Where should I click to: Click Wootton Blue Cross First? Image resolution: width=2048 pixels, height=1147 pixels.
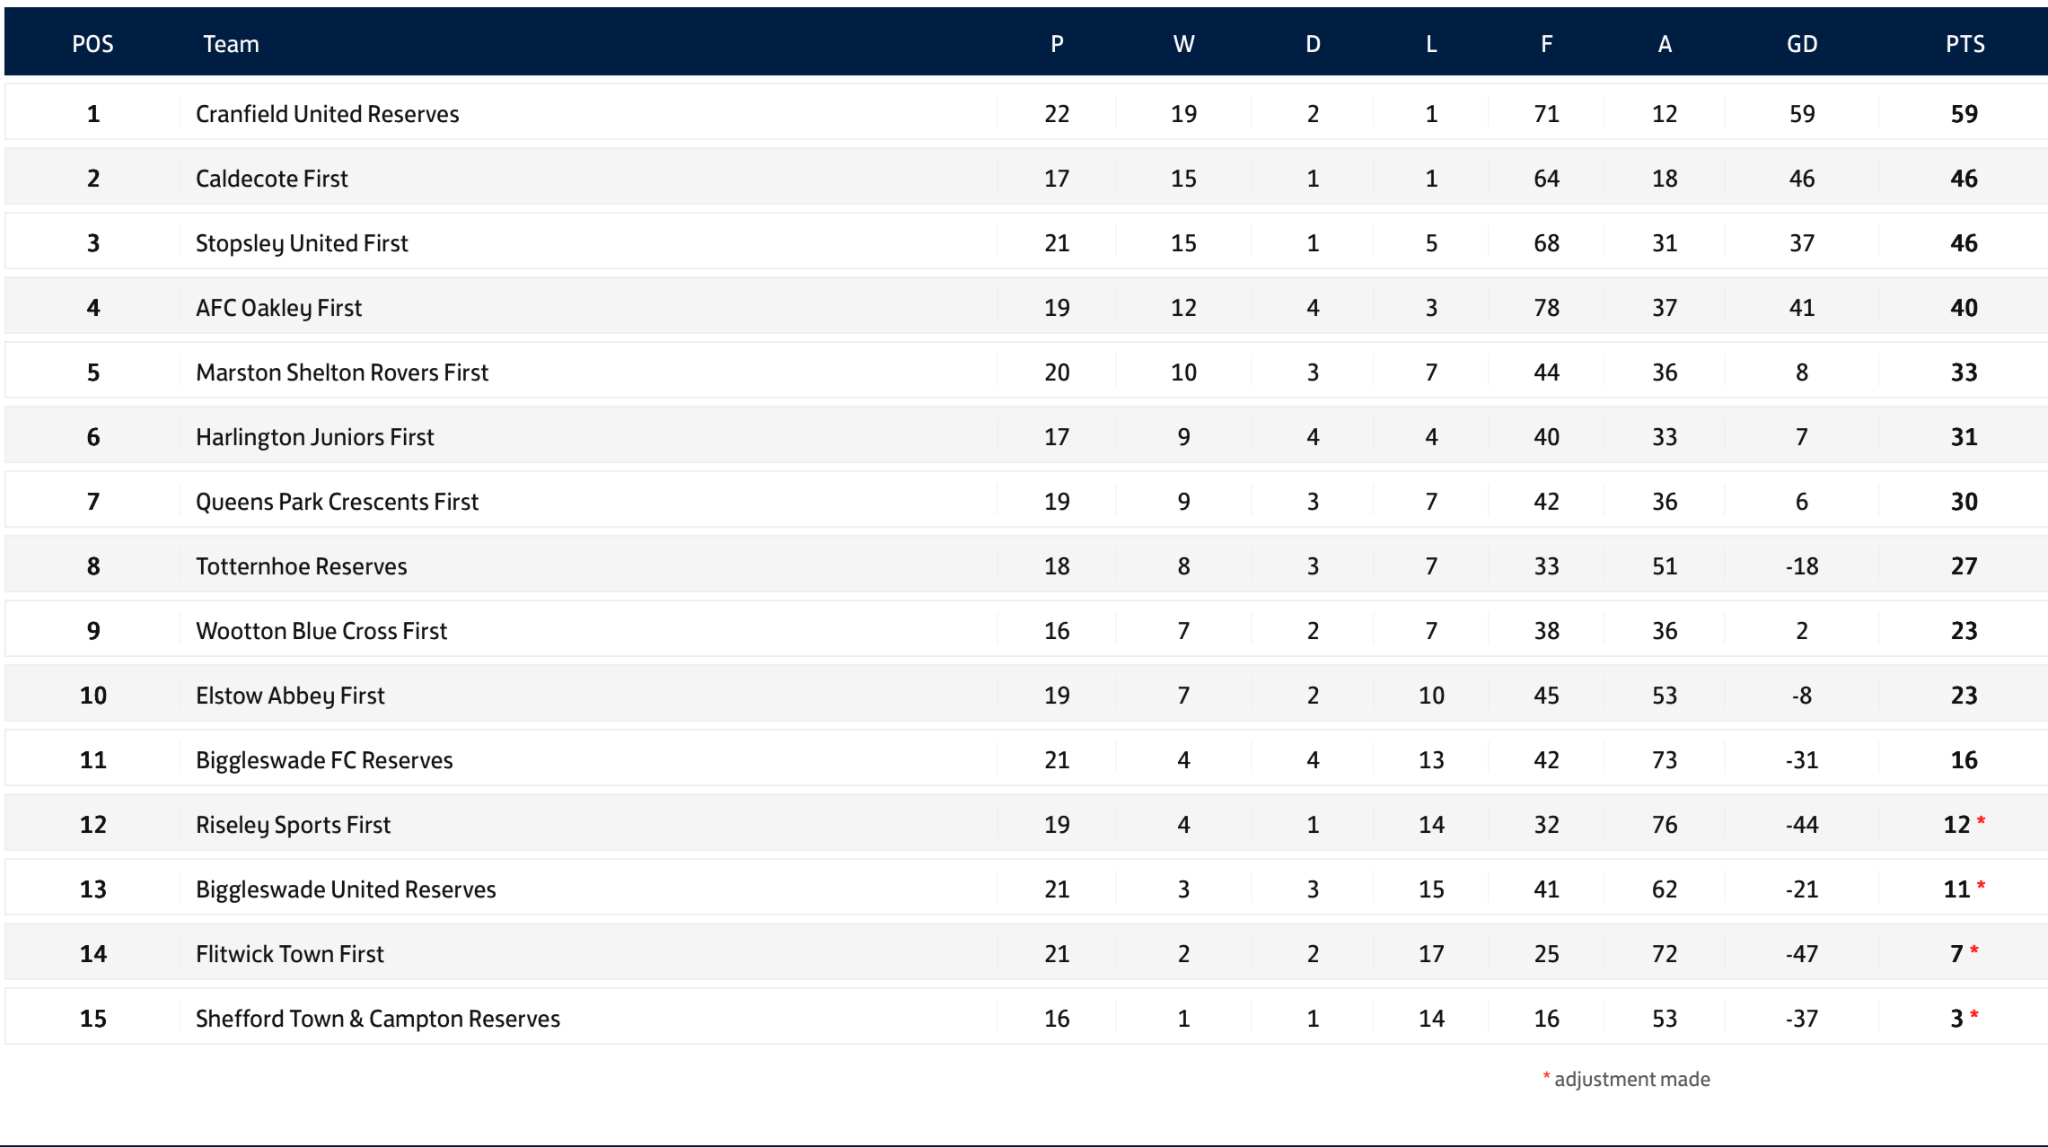(x=321, y=631)
